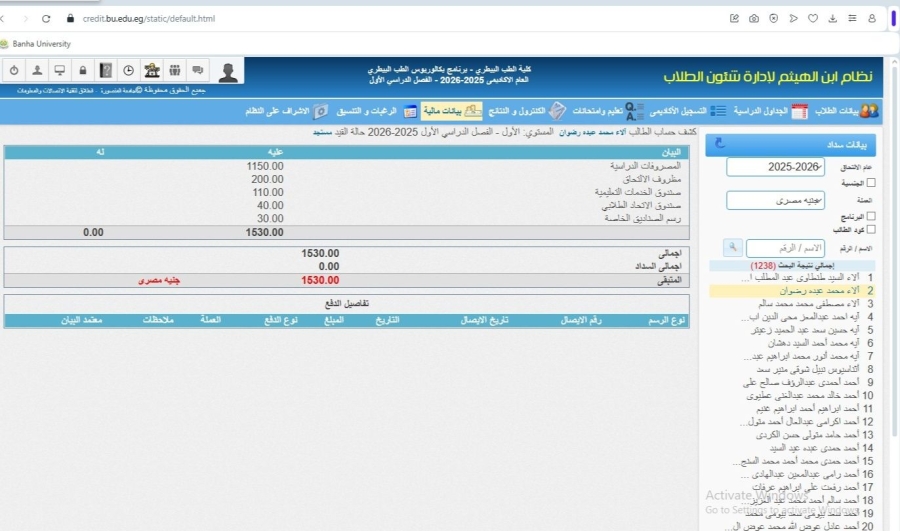900x531 pixels.
Task: Select student row 5 آيه حسين سعد
Action: (792, 330)
